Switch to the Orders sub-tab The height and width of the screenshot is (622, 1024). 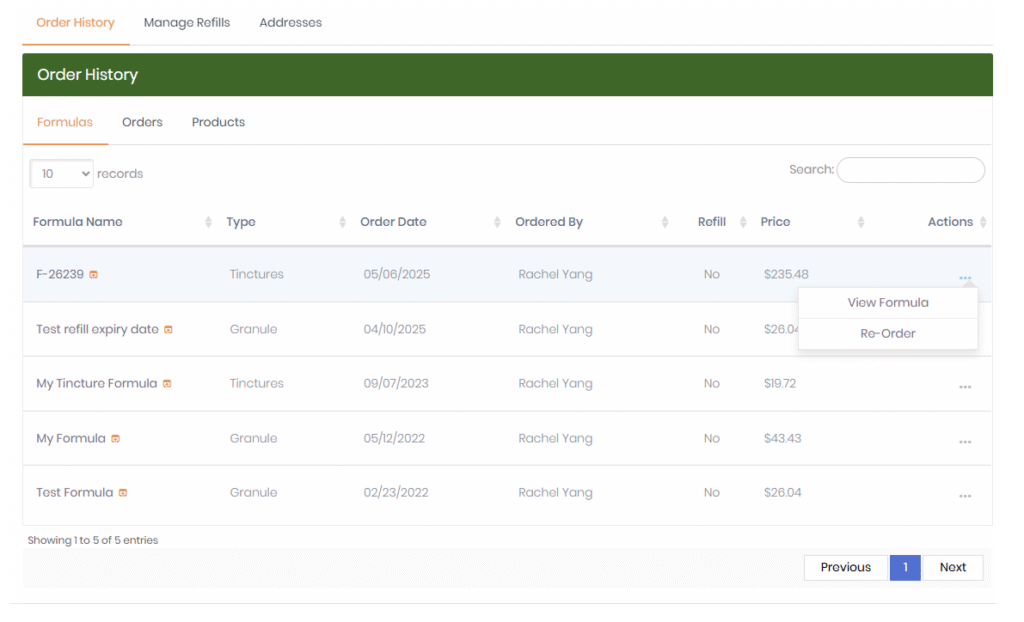(x=142, y=123)
